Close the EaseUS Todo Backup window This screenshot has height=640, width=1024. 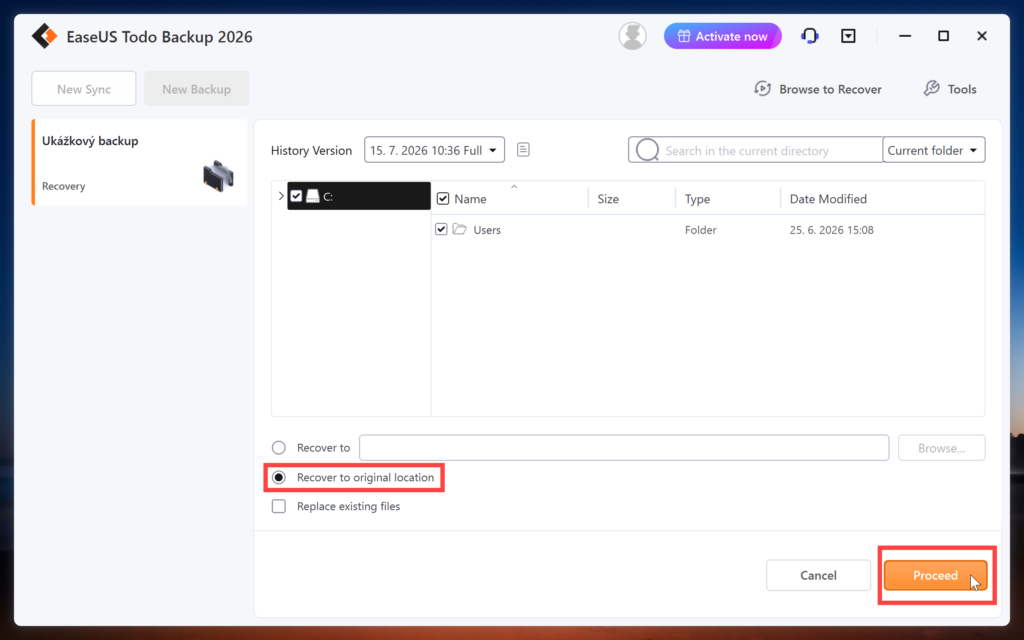tap(982, 36)
